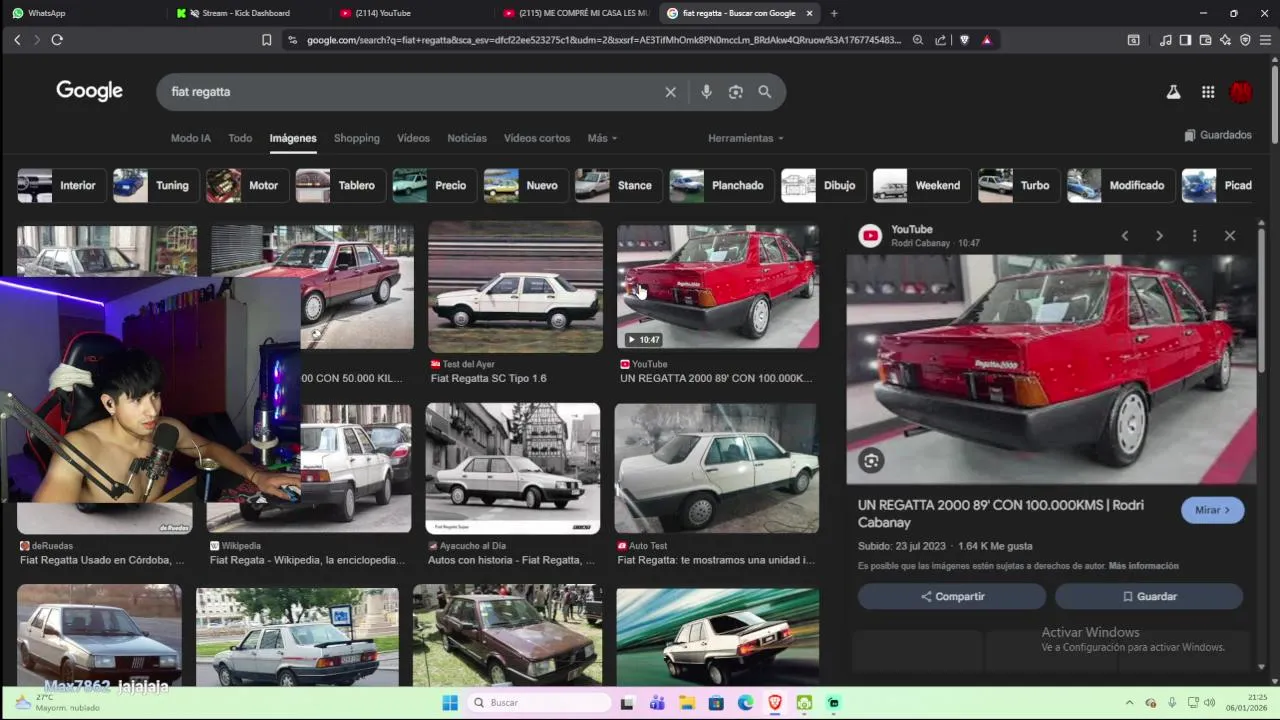1280x720 pixels.
Task: Open the Brave Shields lion icon
Action: tap(964, 40)
